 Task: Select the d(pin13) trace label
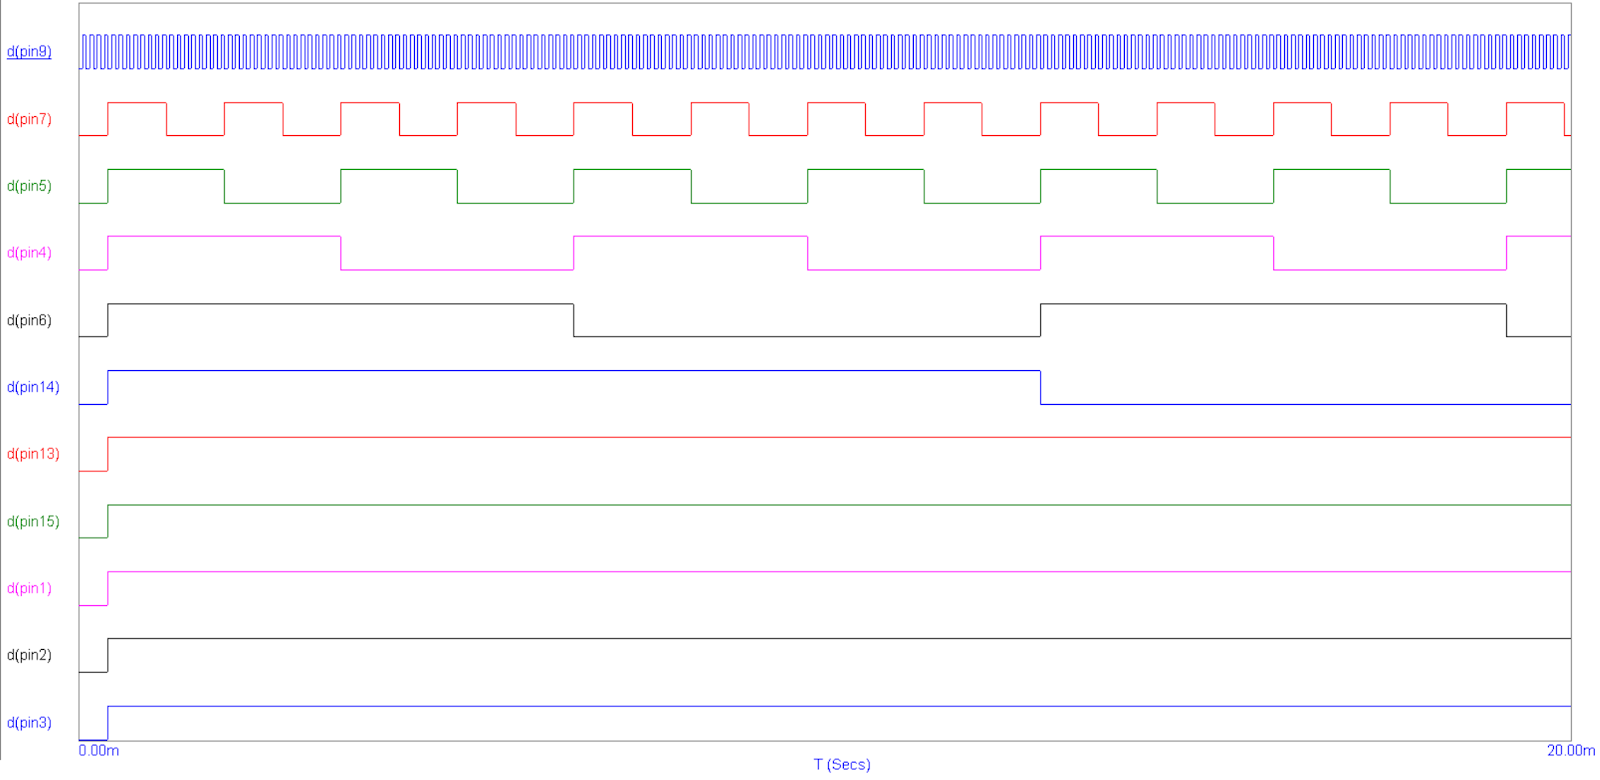pyautogui.click(x=33, y=454)
